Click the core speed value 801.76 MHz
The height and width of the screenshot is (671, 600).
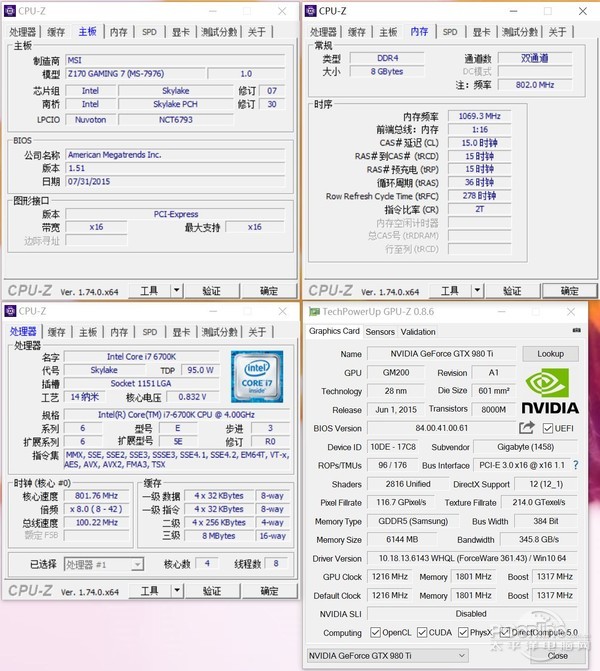coord(96,496)
